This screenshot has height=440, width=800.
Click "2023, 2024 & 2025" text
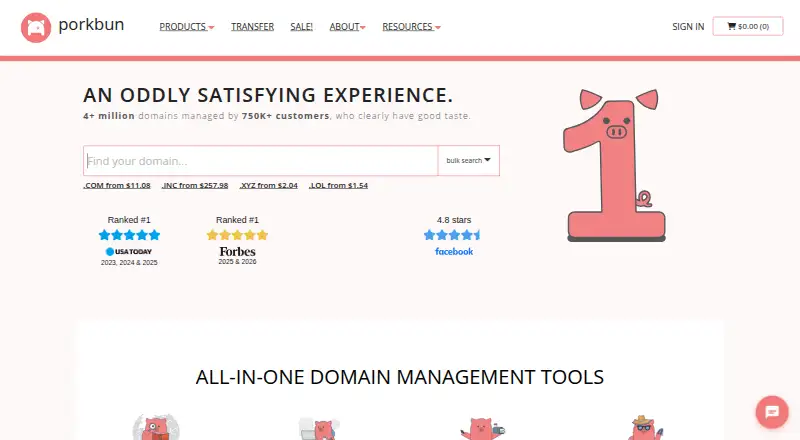click(x=129, y=262)
